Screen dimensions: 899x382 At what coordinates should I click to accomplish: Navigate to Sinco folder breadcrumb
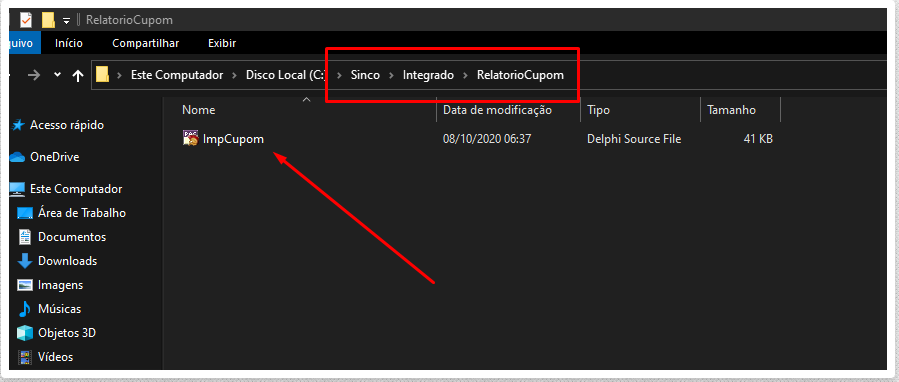(365, 75)
